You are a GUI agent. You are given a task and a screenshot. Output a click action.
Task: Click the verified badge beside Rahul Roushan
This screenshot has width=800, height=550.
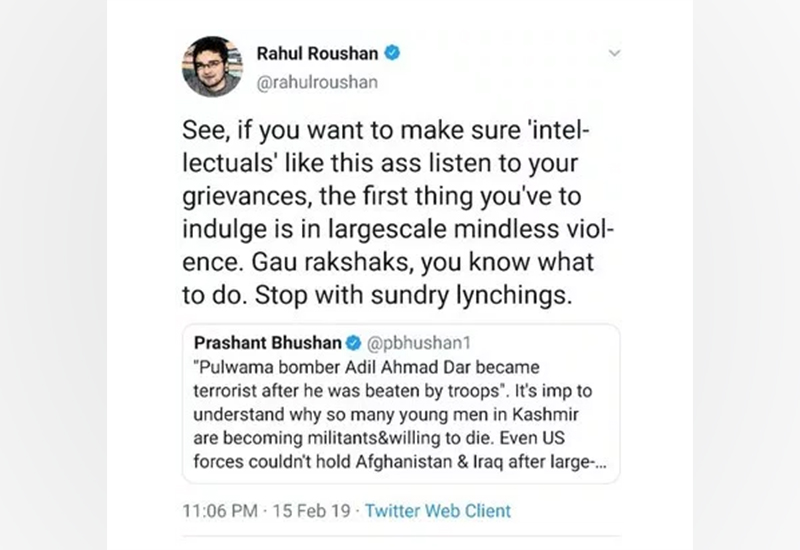[x=394, y=56]
